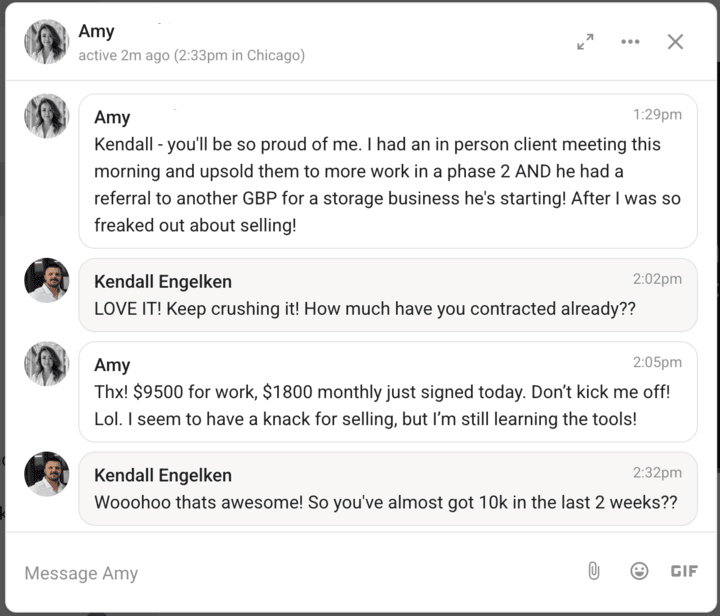Click the 1:29pm message timestamp
Screen dimensions: 720x616
point(657,115)
